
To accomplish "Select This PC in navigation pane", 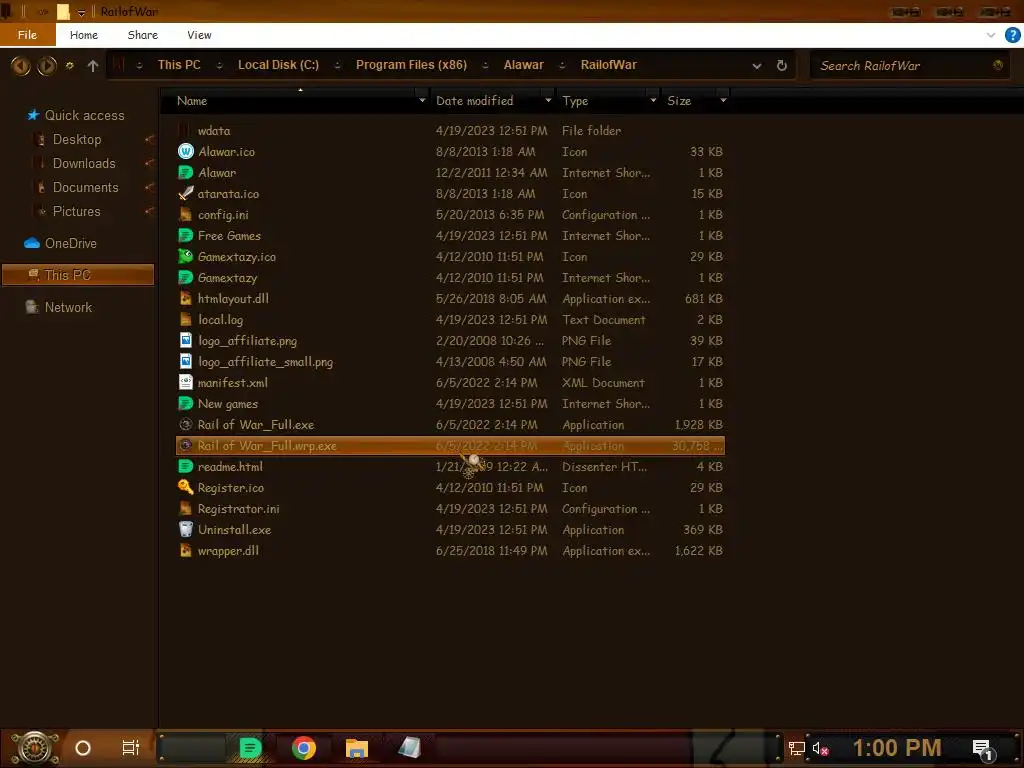I will (x=78, y=275).
